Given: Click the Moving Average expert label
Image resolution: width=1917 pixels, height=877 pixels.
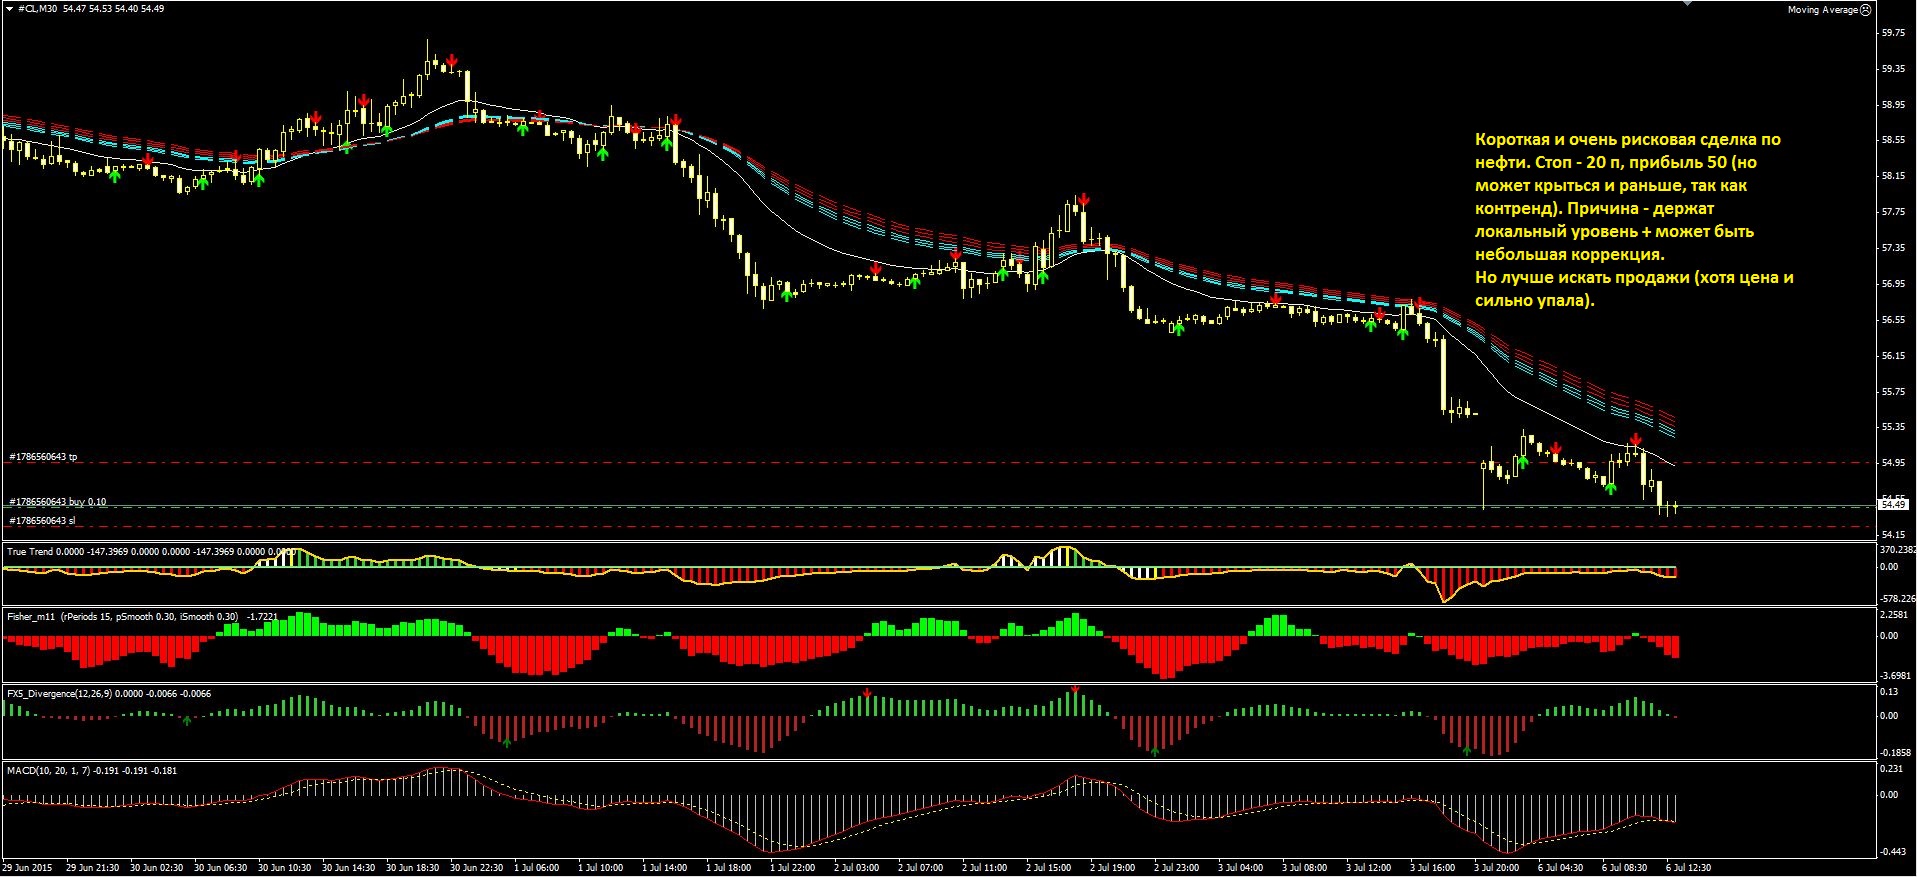Looking at the screenshot, I should pyautogui.click(x=1822, y=10).
